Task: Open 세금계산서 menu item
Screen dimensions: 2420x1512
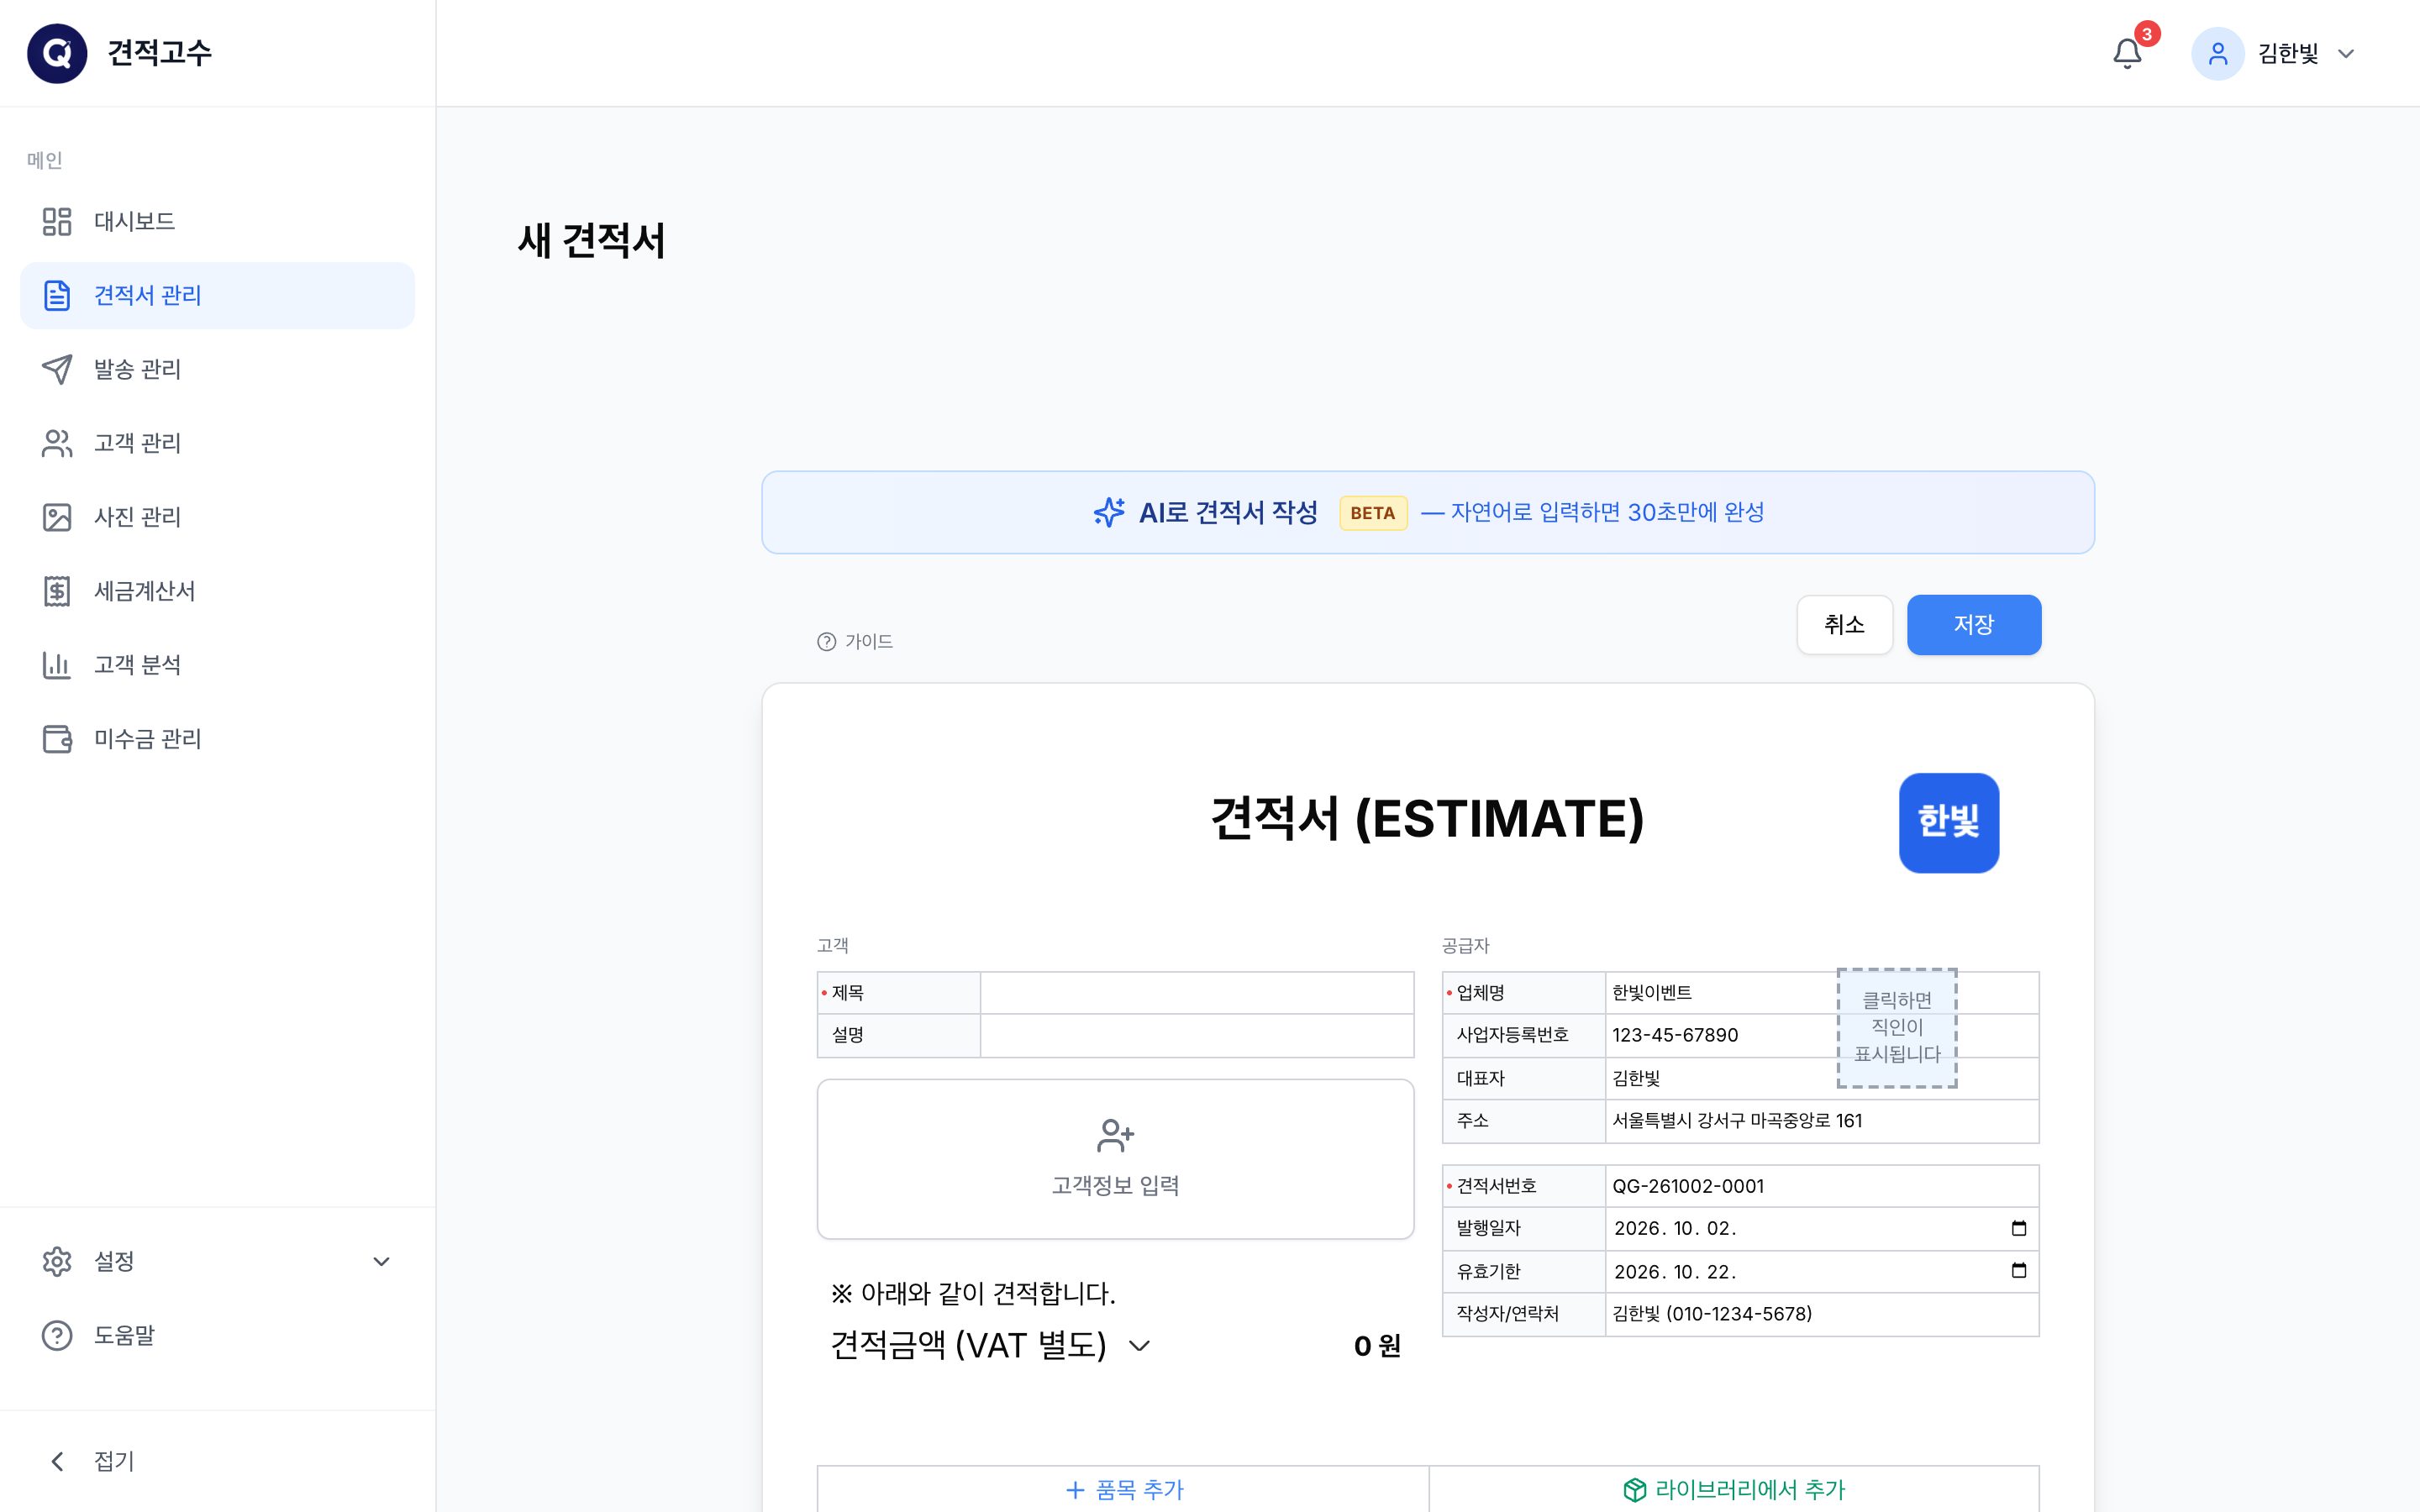Action: [217, 591]
